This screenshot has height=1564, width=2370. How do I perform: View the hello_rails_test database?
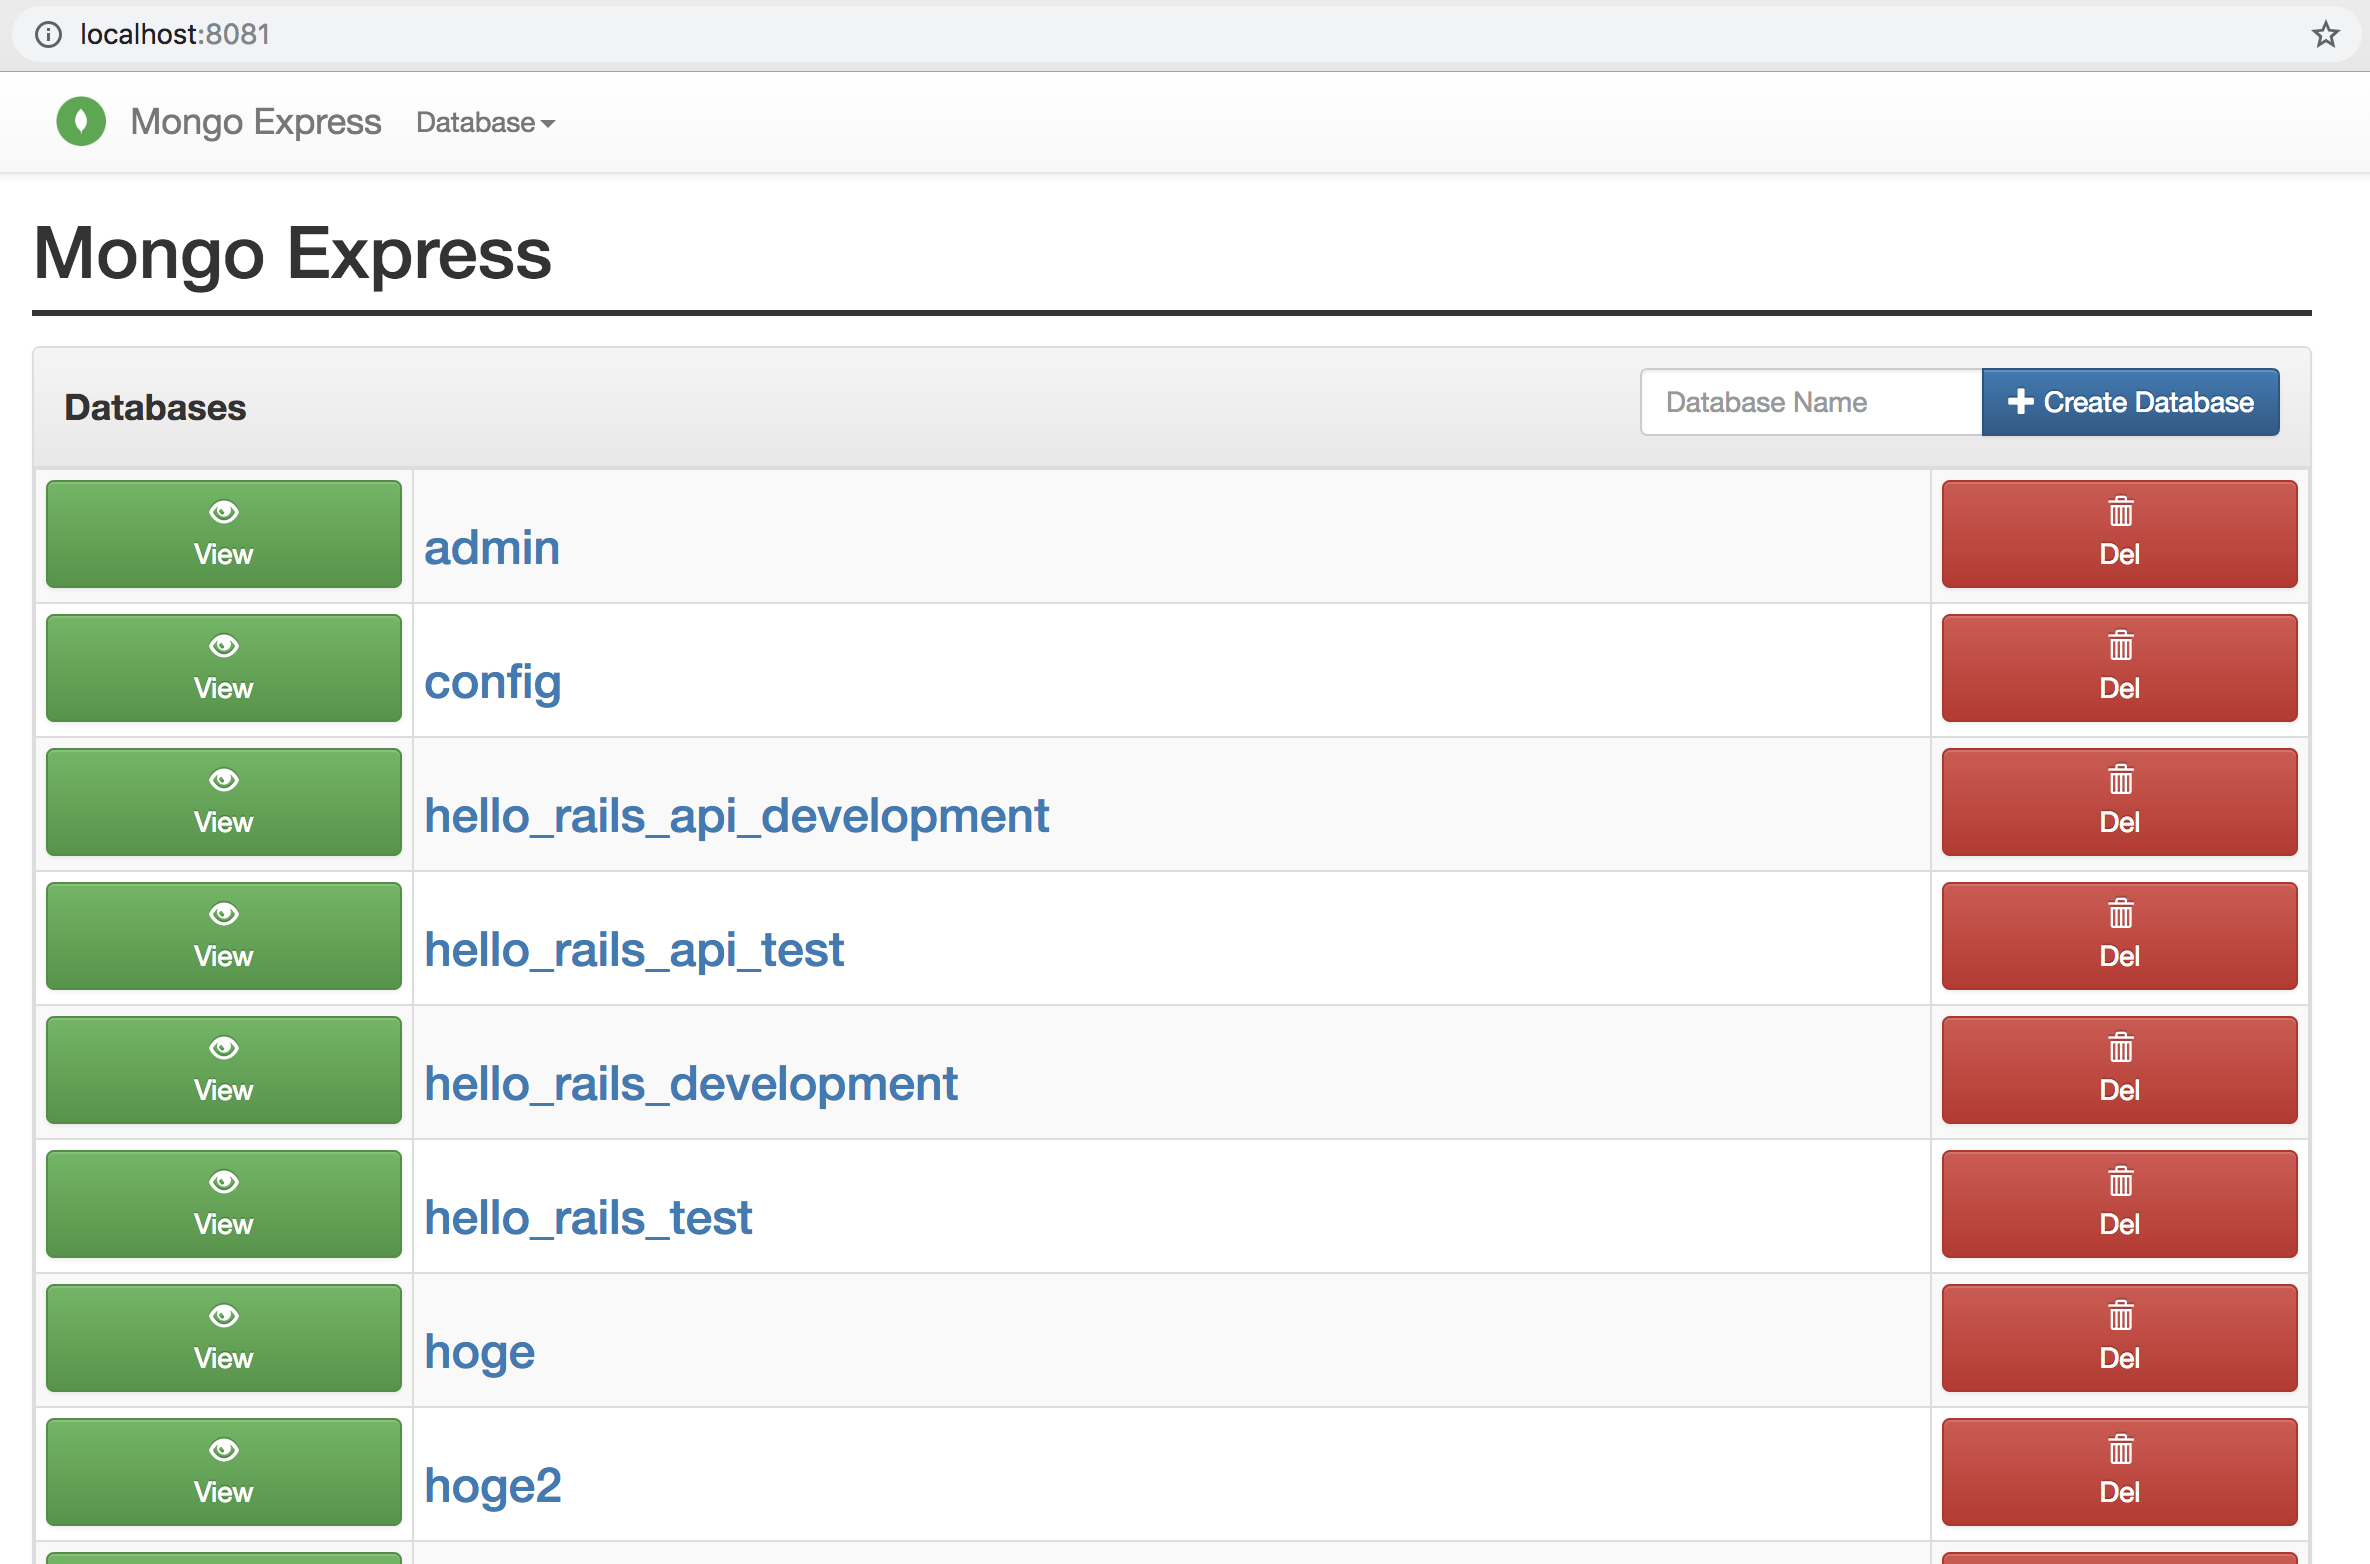pyautogui.click(x=224, y=1204)
